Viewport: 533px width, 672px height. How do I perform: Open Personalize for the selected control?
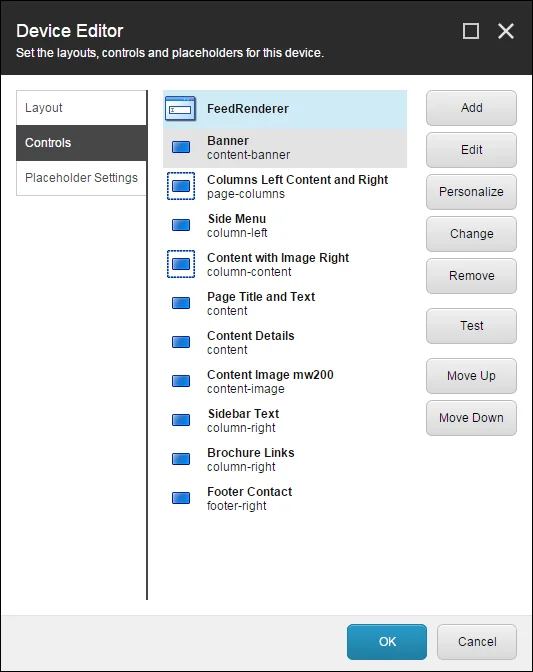[471, 192]
